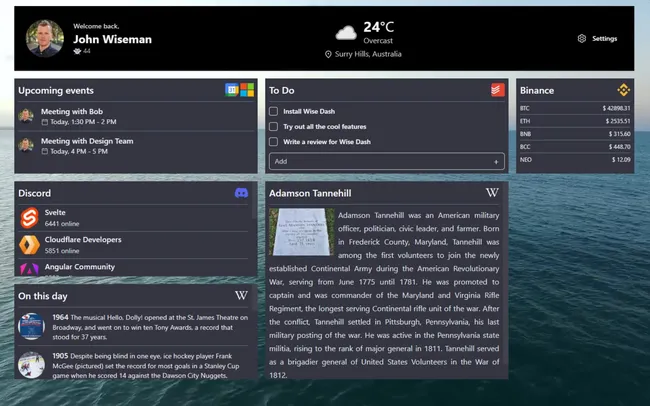The image size is (650, 406).
Task: Open Angular Community Discord server
Action: (x=134, y=268)
